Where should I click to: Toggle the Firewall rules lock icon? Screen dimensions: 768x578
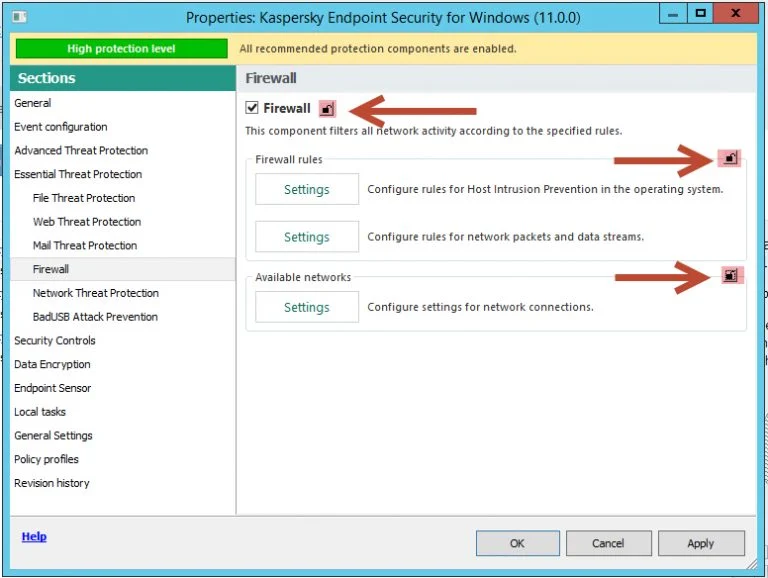[730, 158]
